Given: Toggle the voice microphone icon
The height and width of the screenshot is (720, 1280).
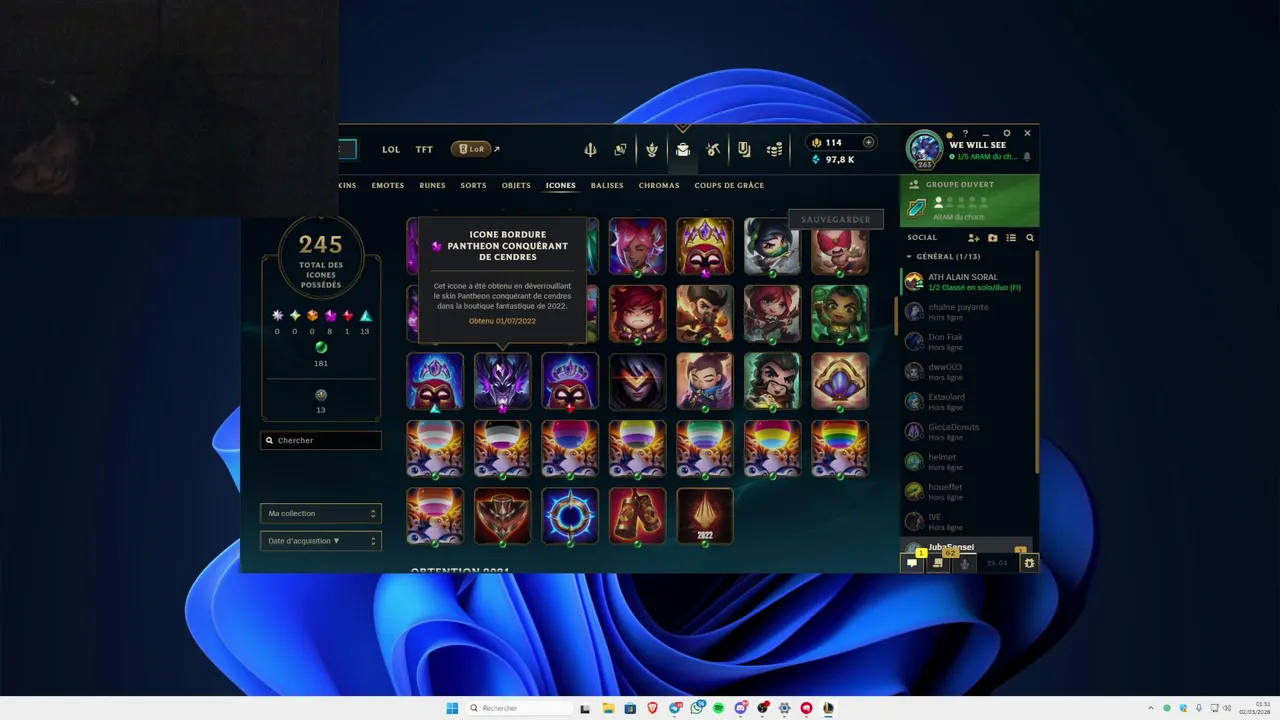Looking at the screenshot, I should pos(964,563).
